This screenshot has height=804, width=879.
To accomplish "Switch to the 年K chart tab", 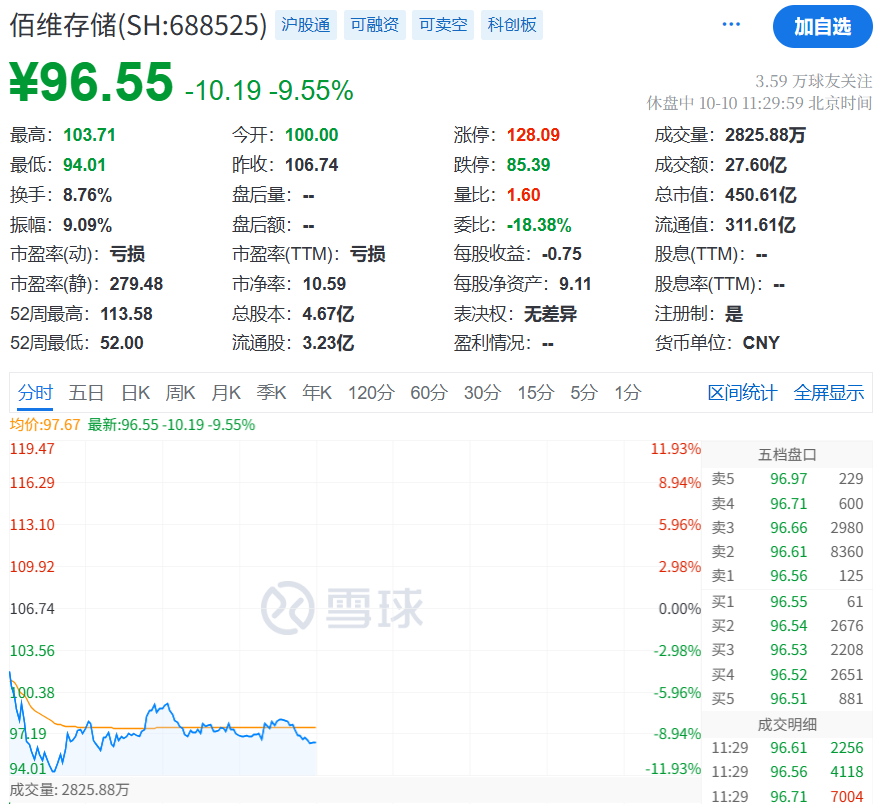I will pyautogui.click(x=317, y=393).
